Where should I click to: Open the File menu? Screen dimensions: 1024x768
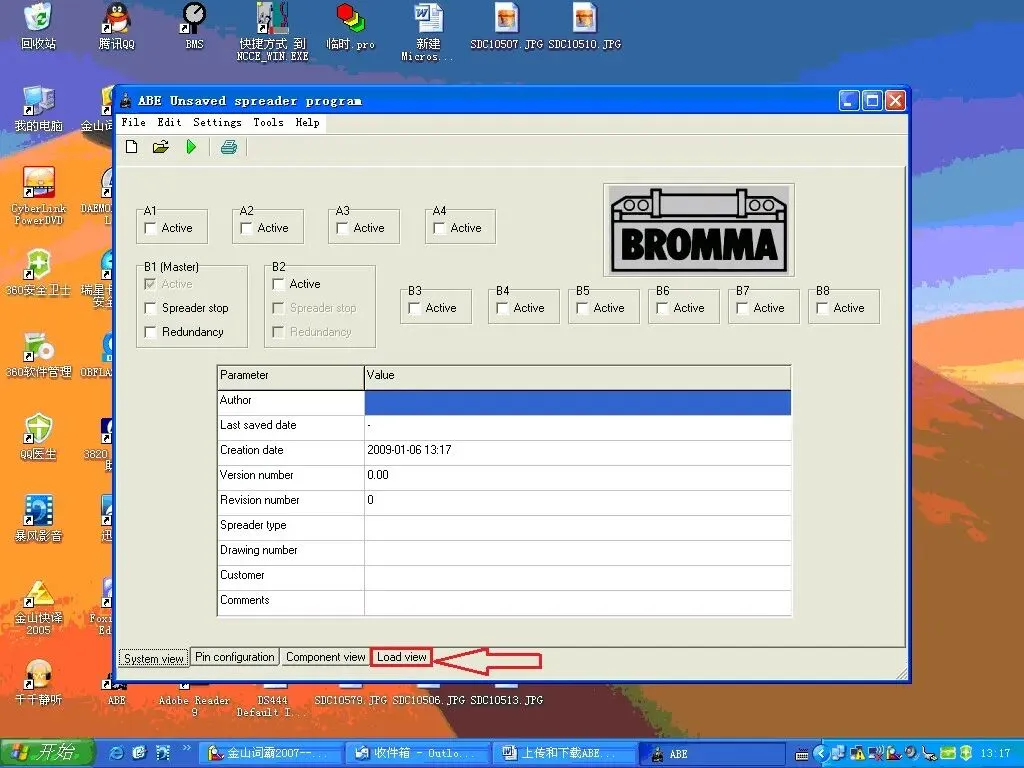(x=133, y=123)
